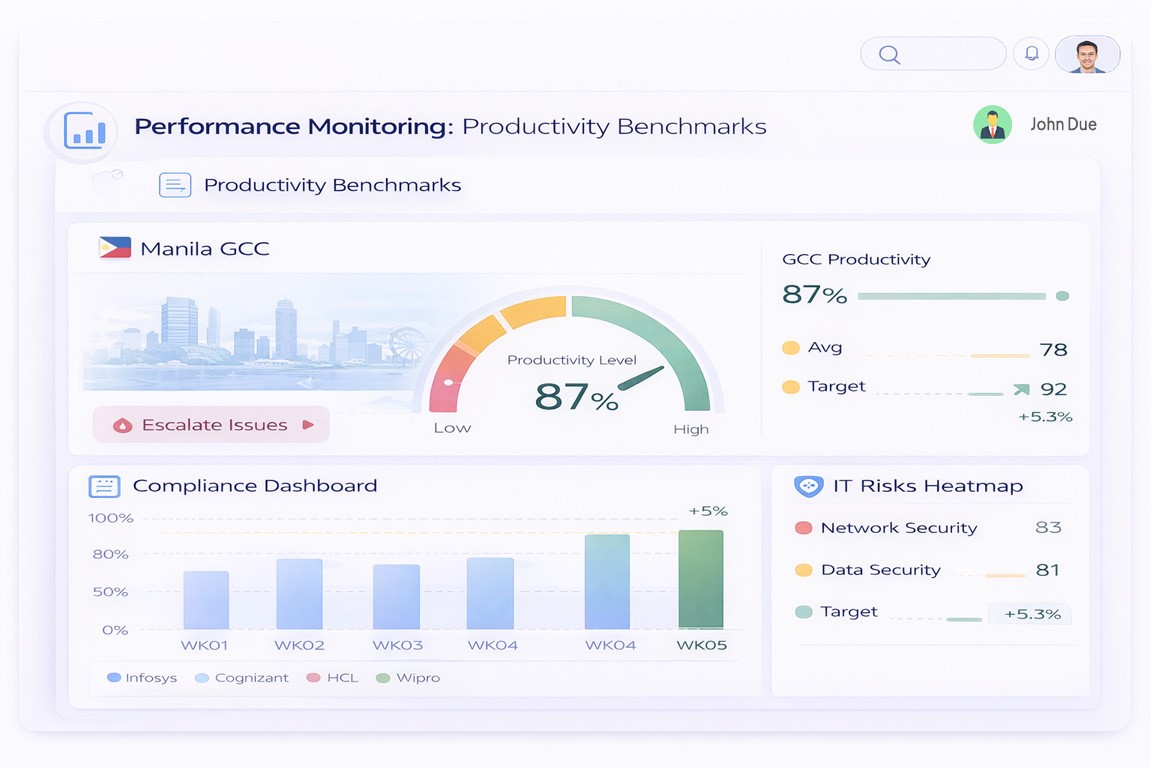Expand the Escalate Issues arrow

tap(310, 424)
